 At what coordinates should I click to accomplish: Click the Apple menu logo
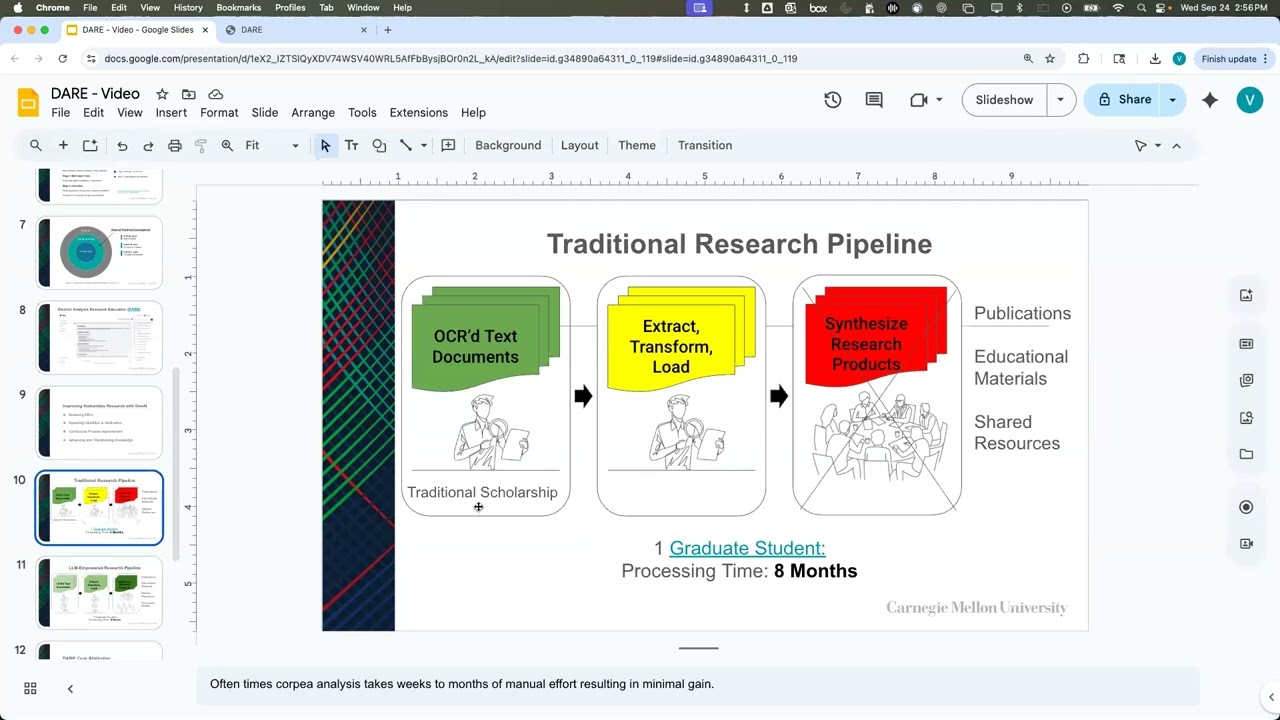click(17, 8)
